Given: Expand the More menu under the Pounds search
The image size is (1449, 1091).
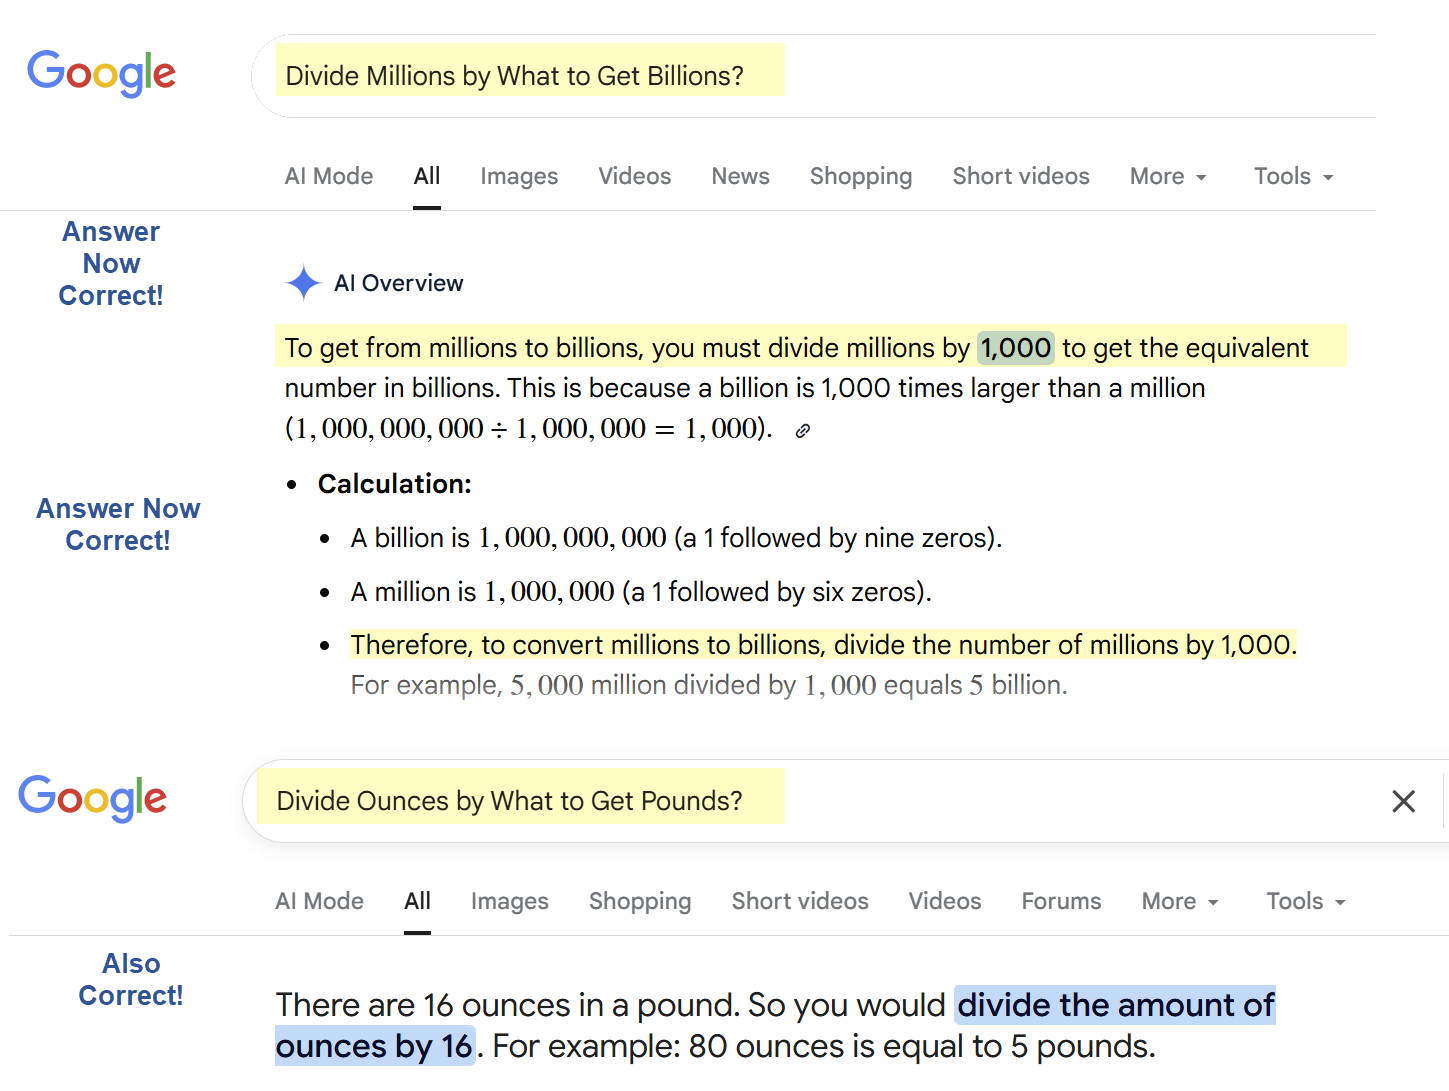Looking at the screenshot, I should pos(1178,901).
